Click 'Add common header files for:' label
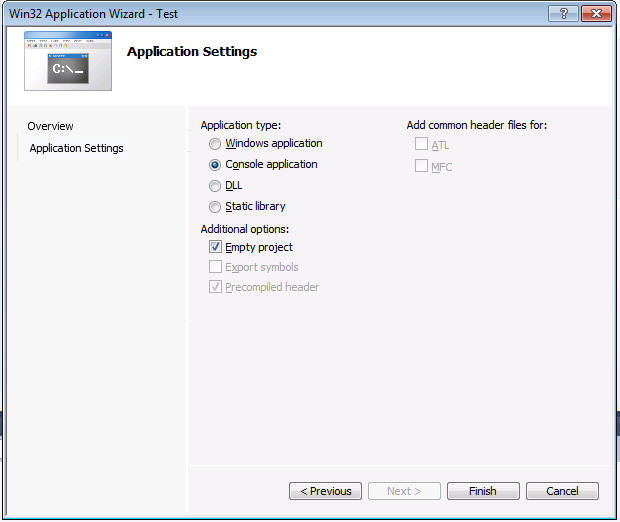This screenshot has width=620, height=522. (477, 125)
